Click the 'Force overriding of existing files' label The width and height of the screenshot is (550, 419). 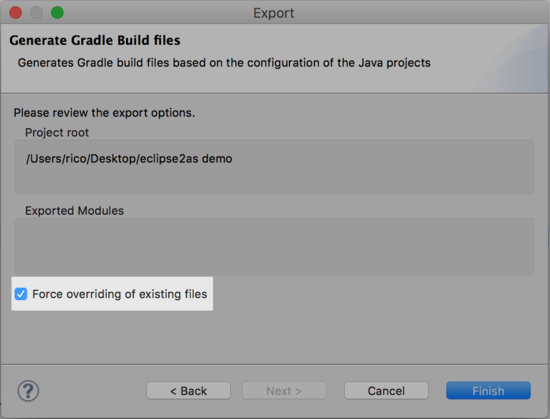120,294
